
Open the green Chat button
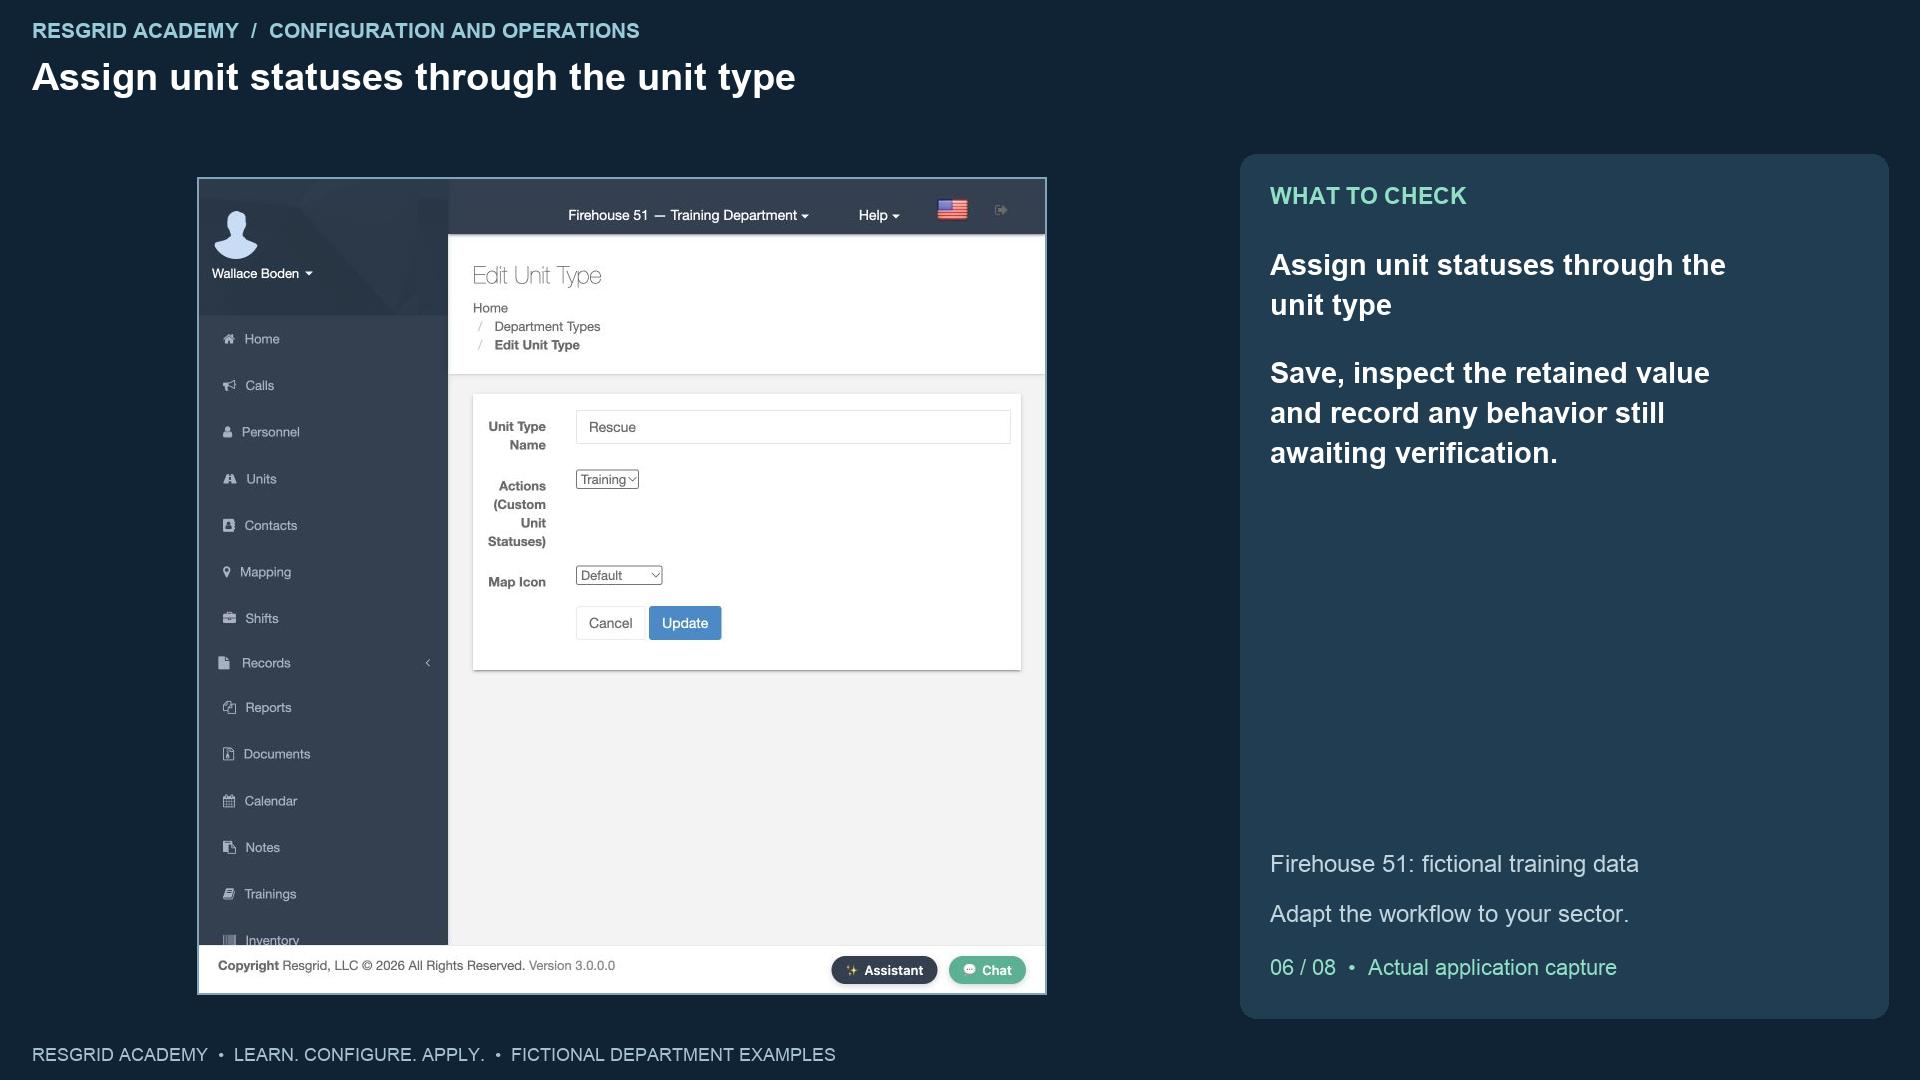987,970
